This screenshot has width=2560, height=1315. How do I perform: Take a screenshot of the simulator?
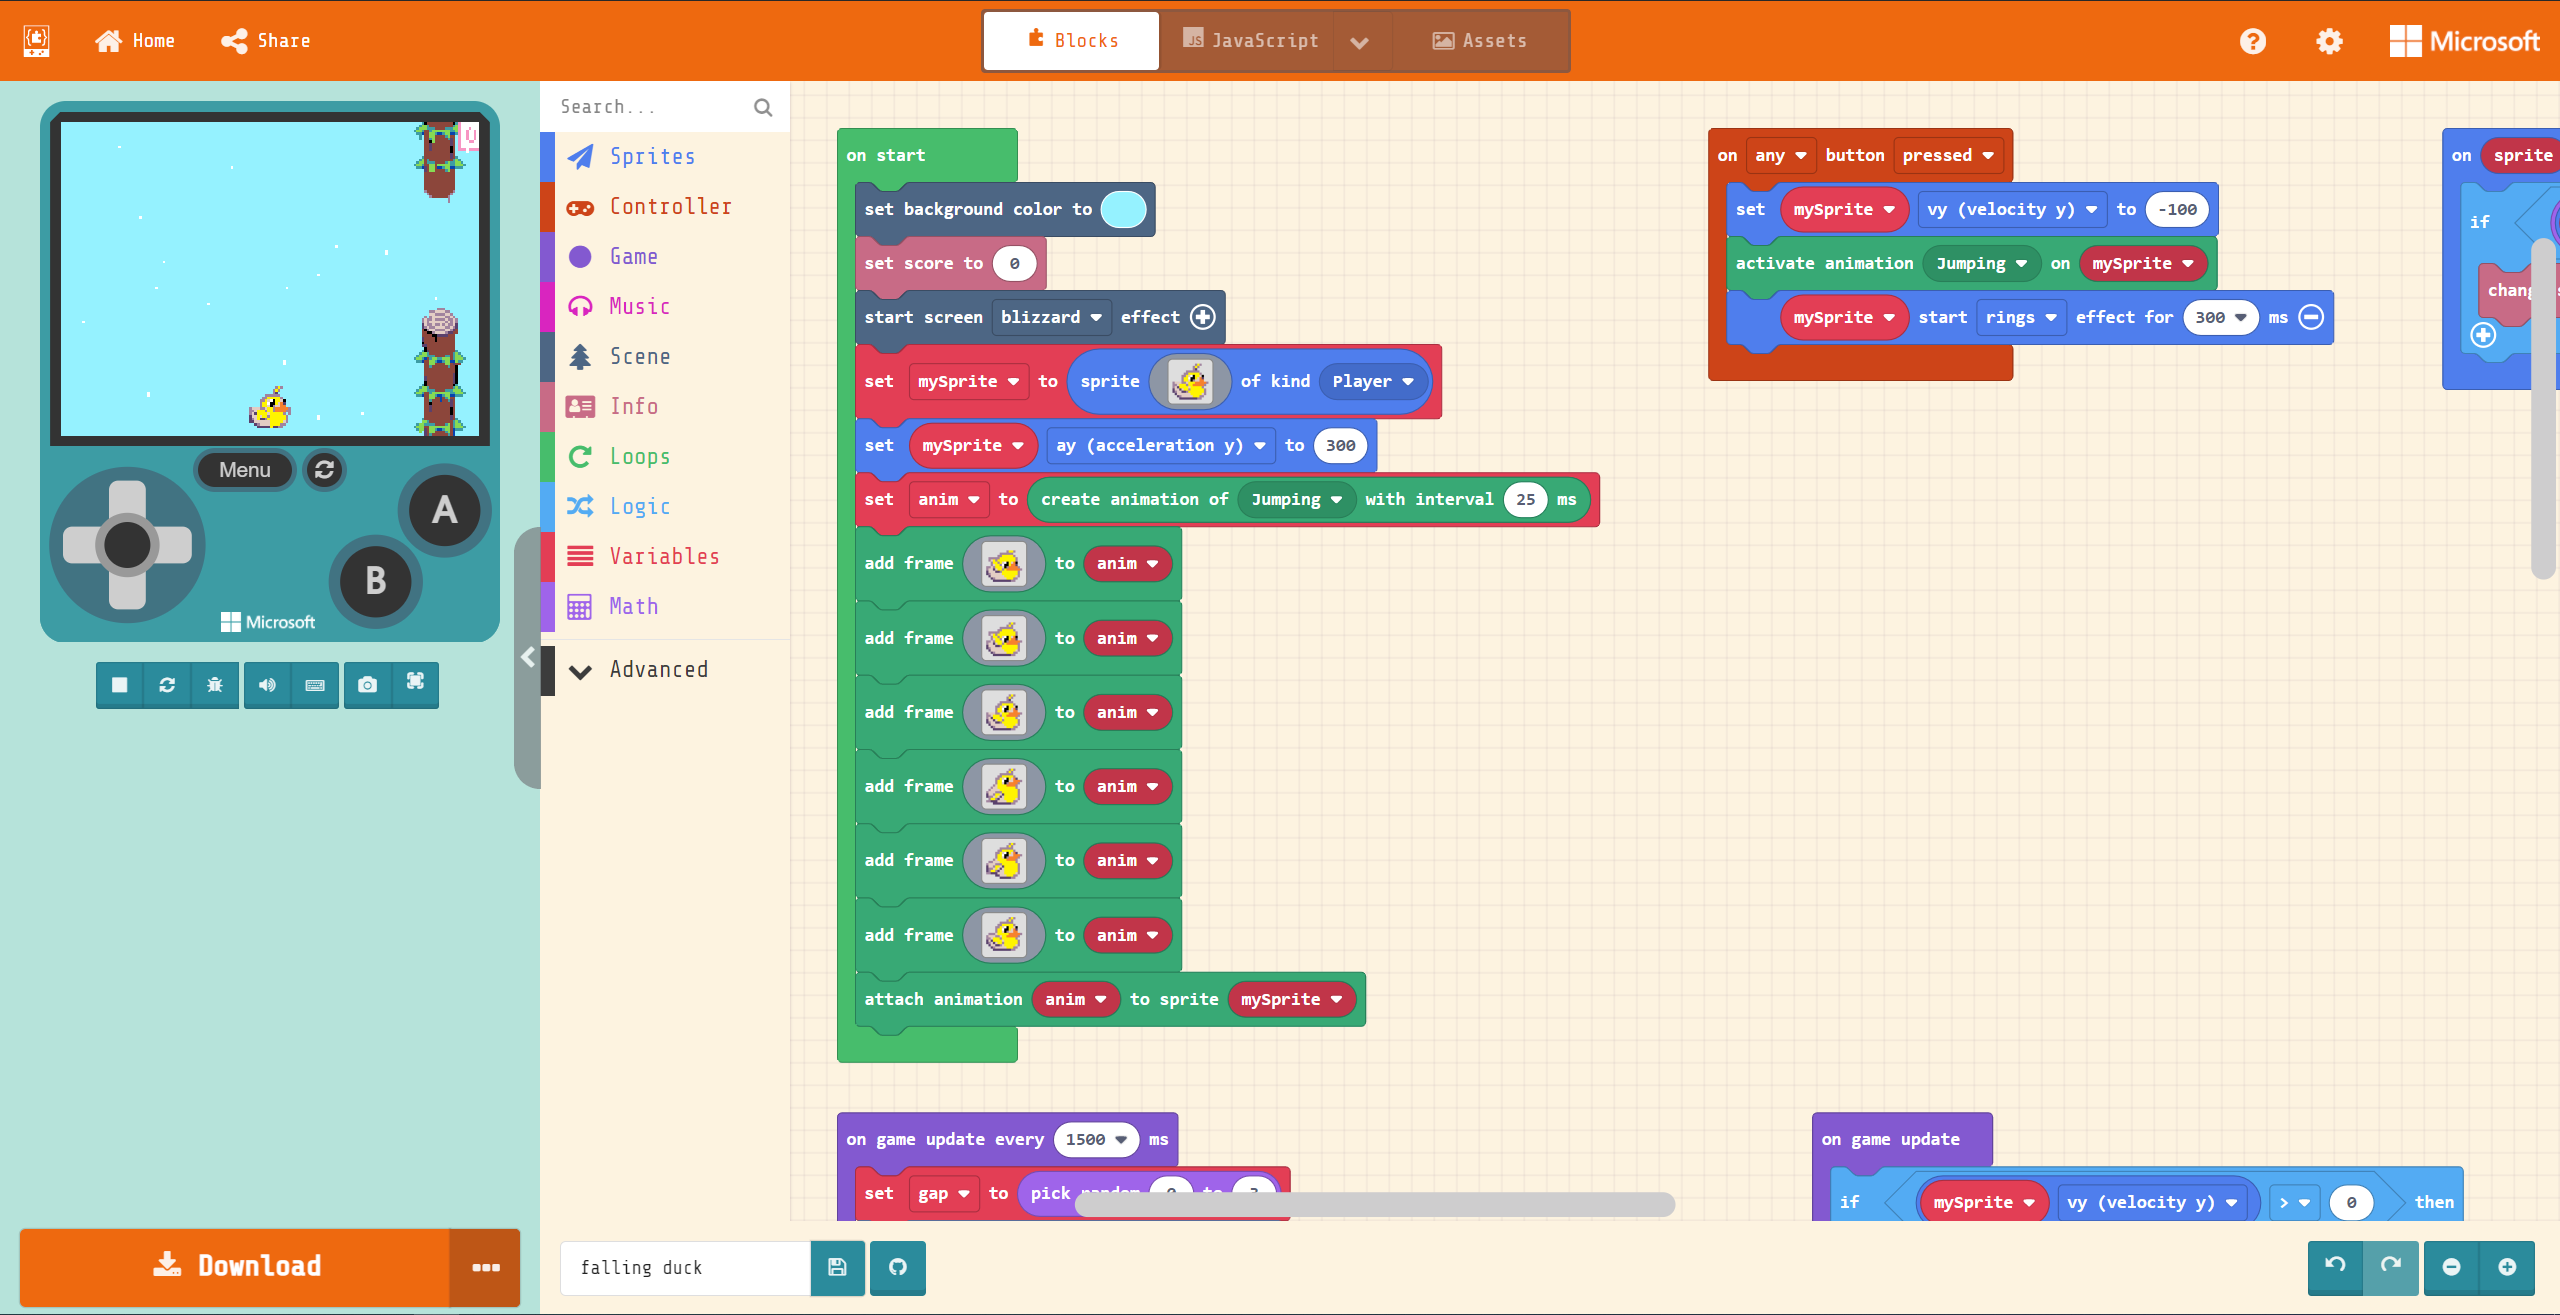pos(367,685)
